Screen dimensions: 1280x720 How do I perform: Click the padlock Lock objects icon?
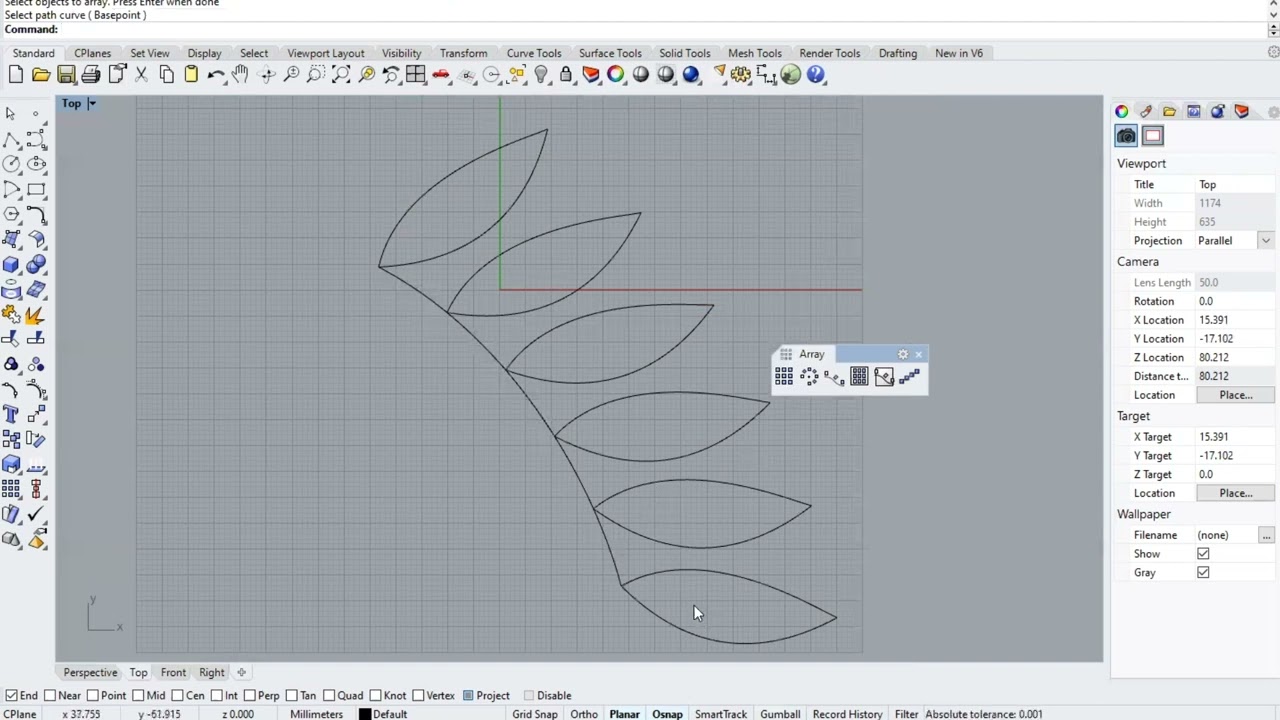point(566,75)
